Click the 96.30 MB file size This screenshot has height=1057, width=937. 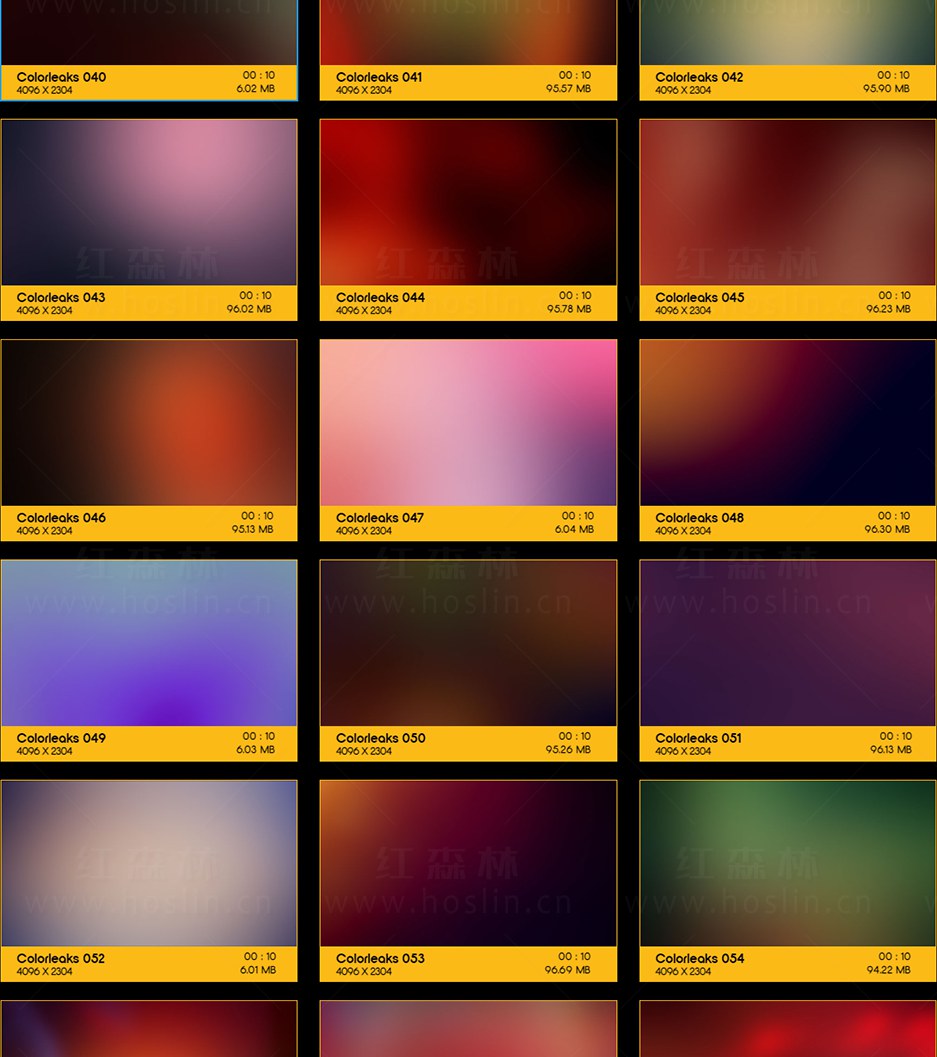887,529
